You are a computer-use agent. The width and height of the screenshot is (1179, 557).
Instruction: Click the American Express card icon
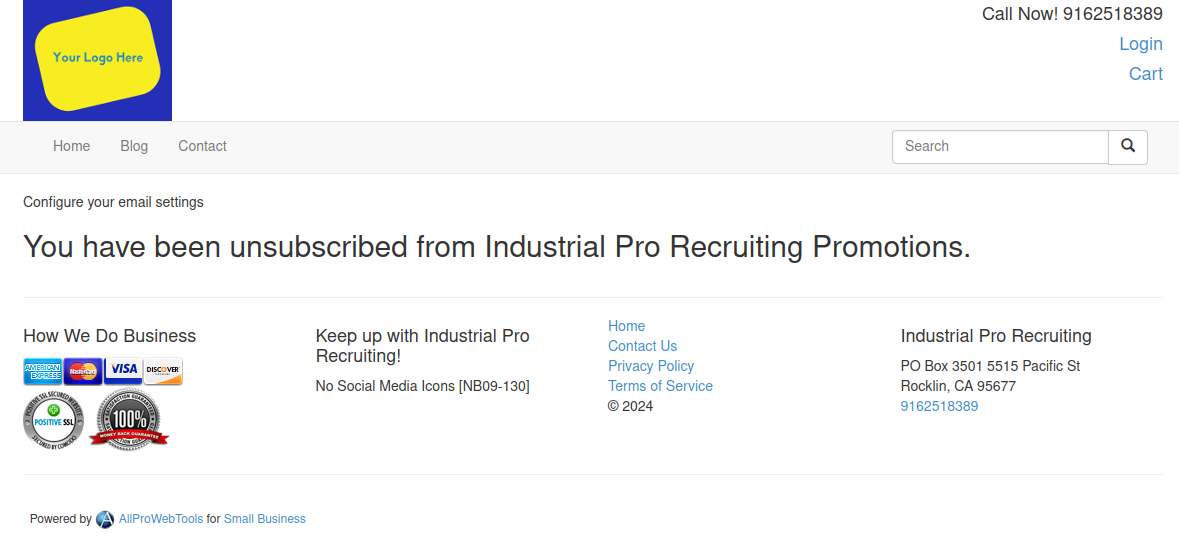pos(43,371)
